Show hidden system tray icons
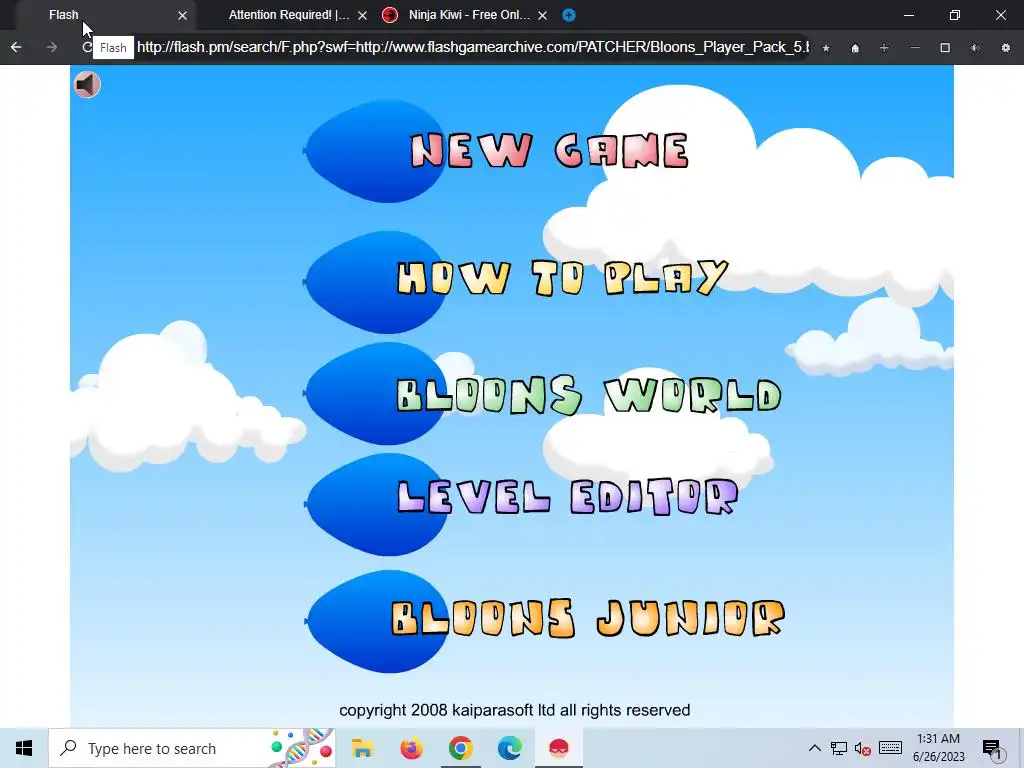 click(814, 748)
